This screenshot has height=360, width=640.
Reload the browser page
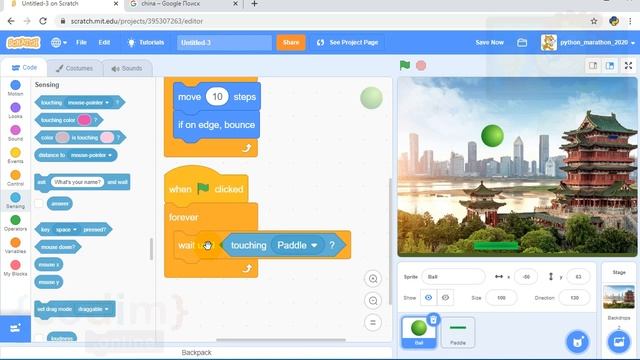pyautogui.click(x=43, y=21)
